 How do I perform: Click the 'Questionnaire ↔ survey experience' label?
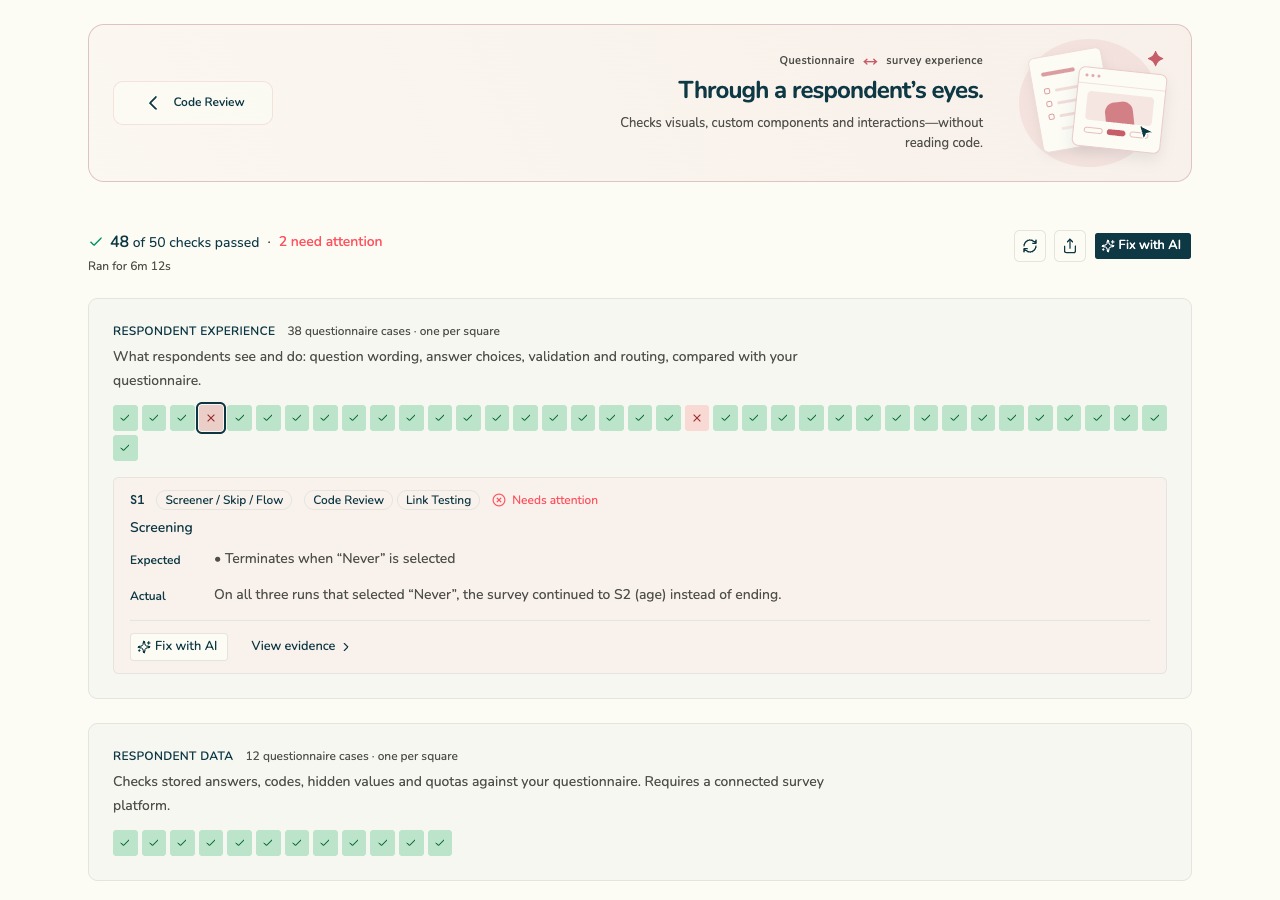click(x=881, y=60)
